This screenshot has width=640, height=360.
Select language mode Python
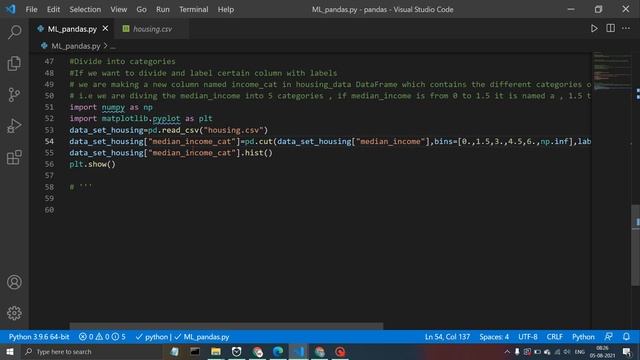pos(583,337)
